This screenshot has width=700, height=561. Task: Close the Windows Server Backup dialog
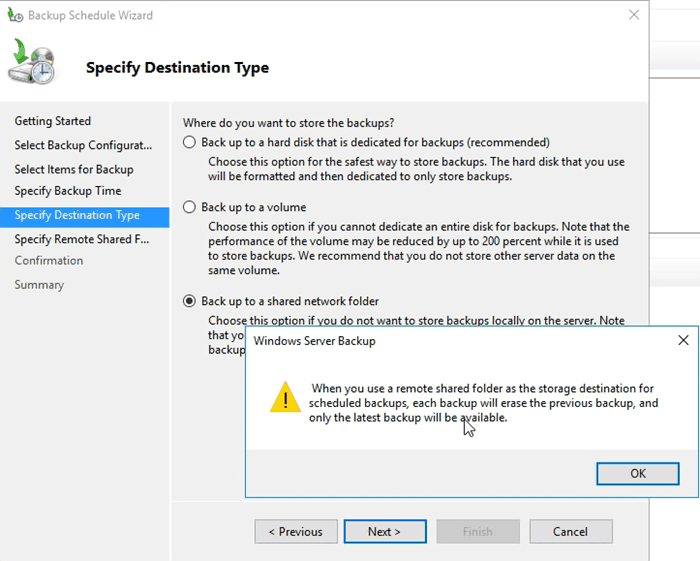[683, 340]
